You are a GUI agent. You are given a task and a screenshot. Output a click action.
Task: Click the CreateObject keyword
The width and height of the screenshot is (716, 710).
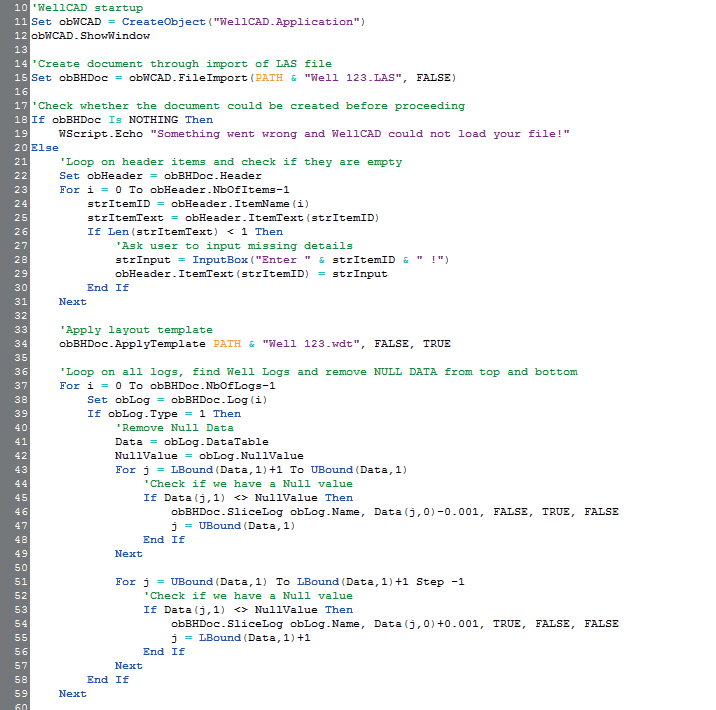[163, 22]
